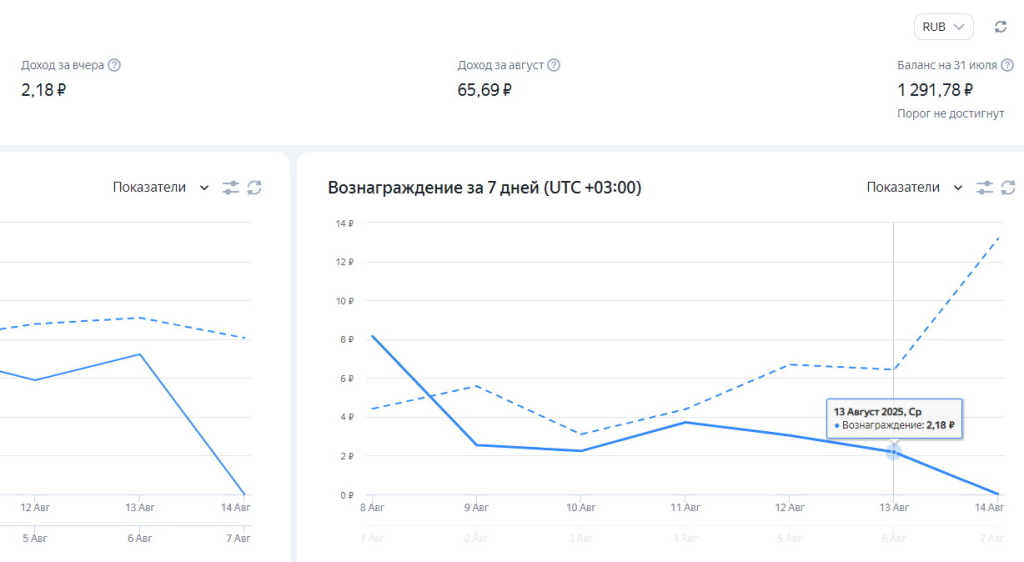Open settings sliders icon in 7-day reward chart

[x=984, y=188]
